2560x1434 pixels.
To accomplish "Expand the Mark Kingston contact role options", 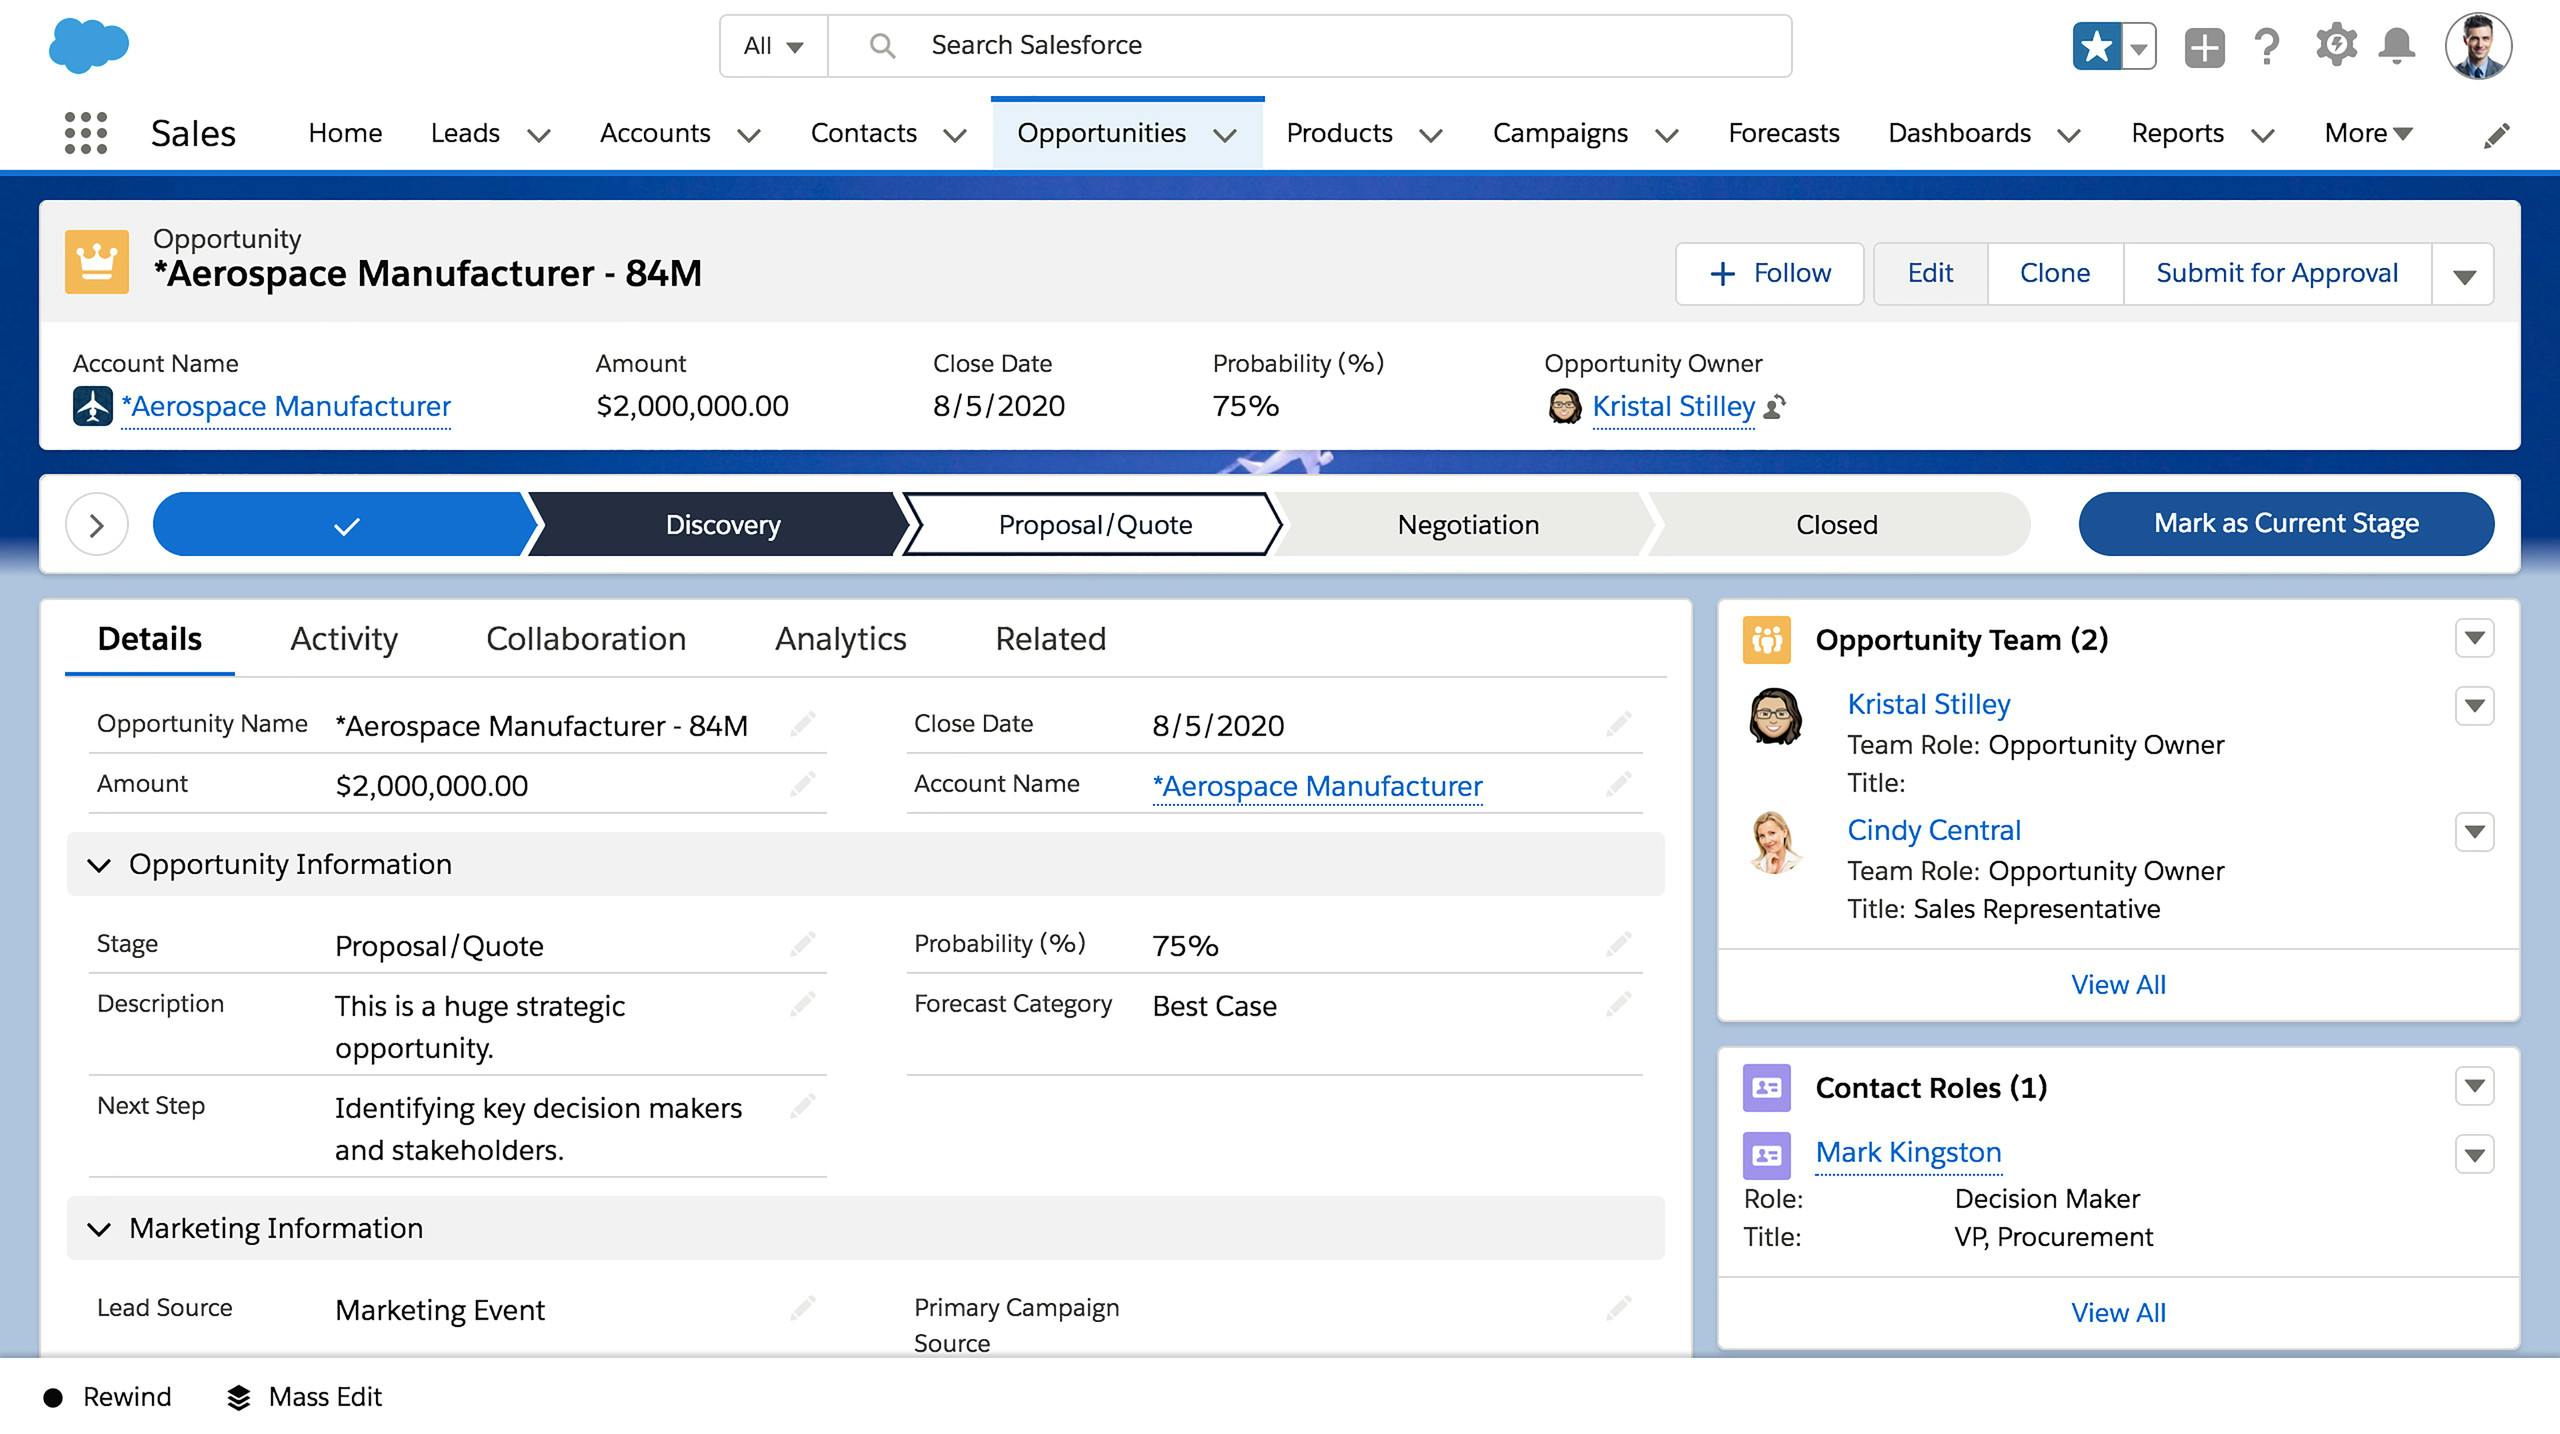I will [x=2476, y=1153].
